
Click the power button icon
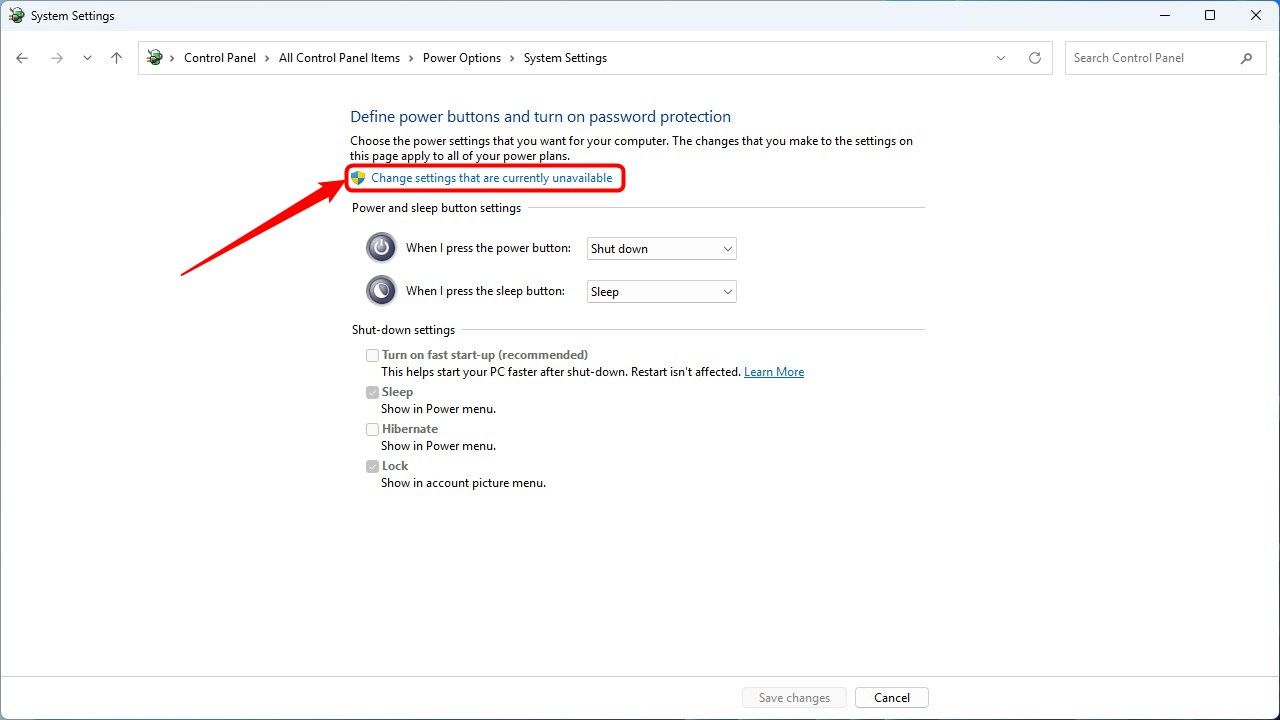pyautogui.click(x=381, y=248)
